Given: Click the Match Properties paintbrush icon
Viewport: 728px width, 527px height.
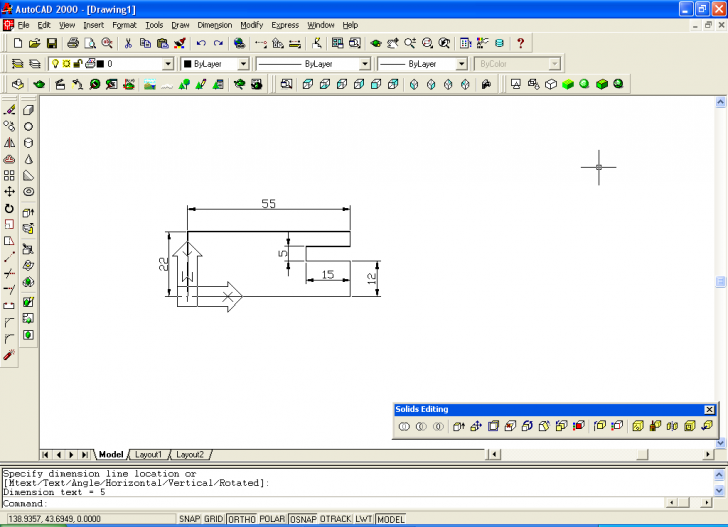Looking at the screenshot, I should [x=180, y=43].
